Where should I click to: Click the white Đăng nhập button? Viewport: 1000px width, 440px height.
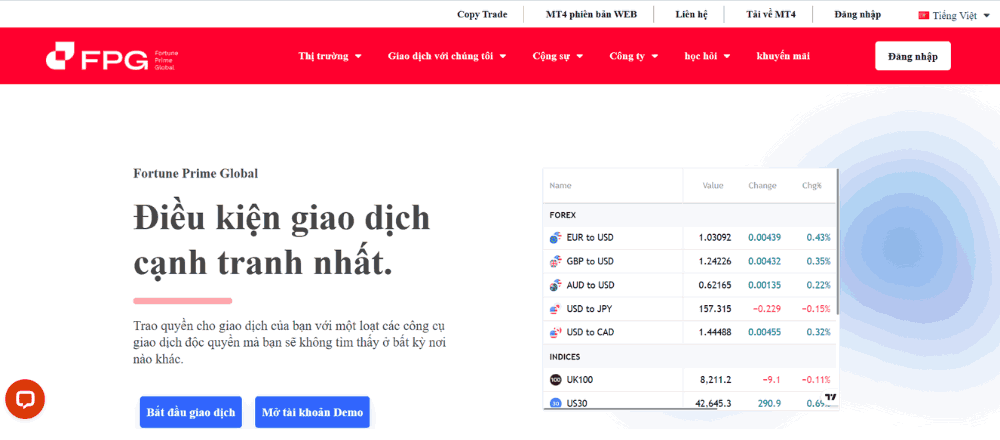click(912, 56)
